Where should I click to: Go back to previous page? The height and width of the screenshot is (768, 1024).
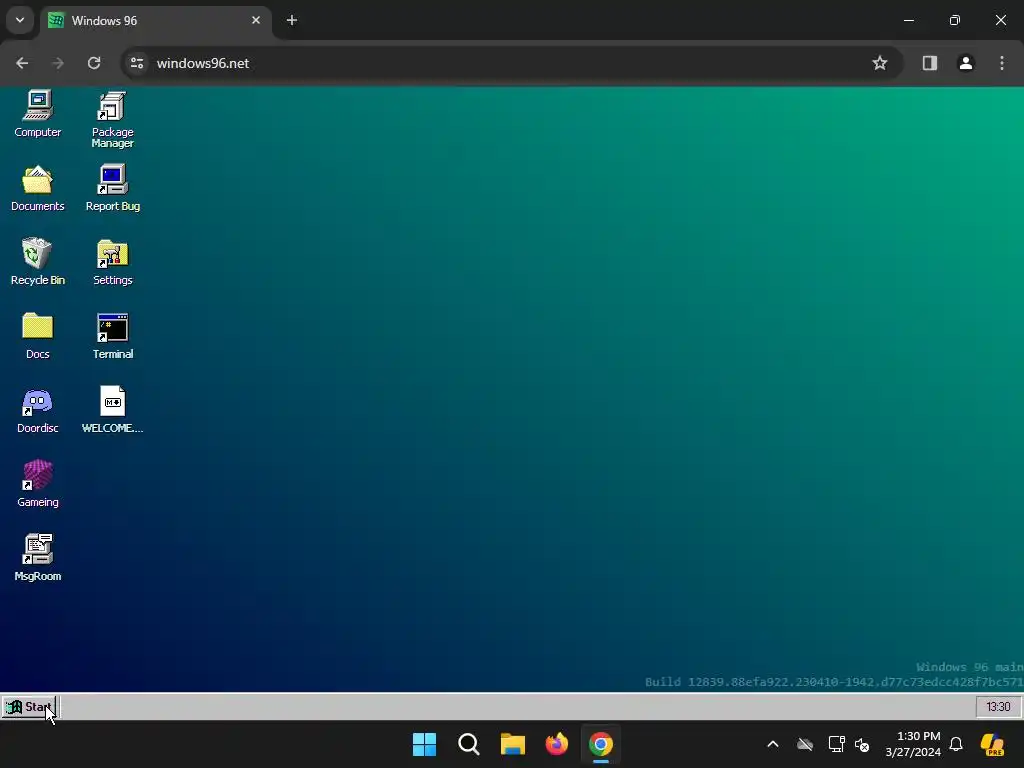[22, 63]
